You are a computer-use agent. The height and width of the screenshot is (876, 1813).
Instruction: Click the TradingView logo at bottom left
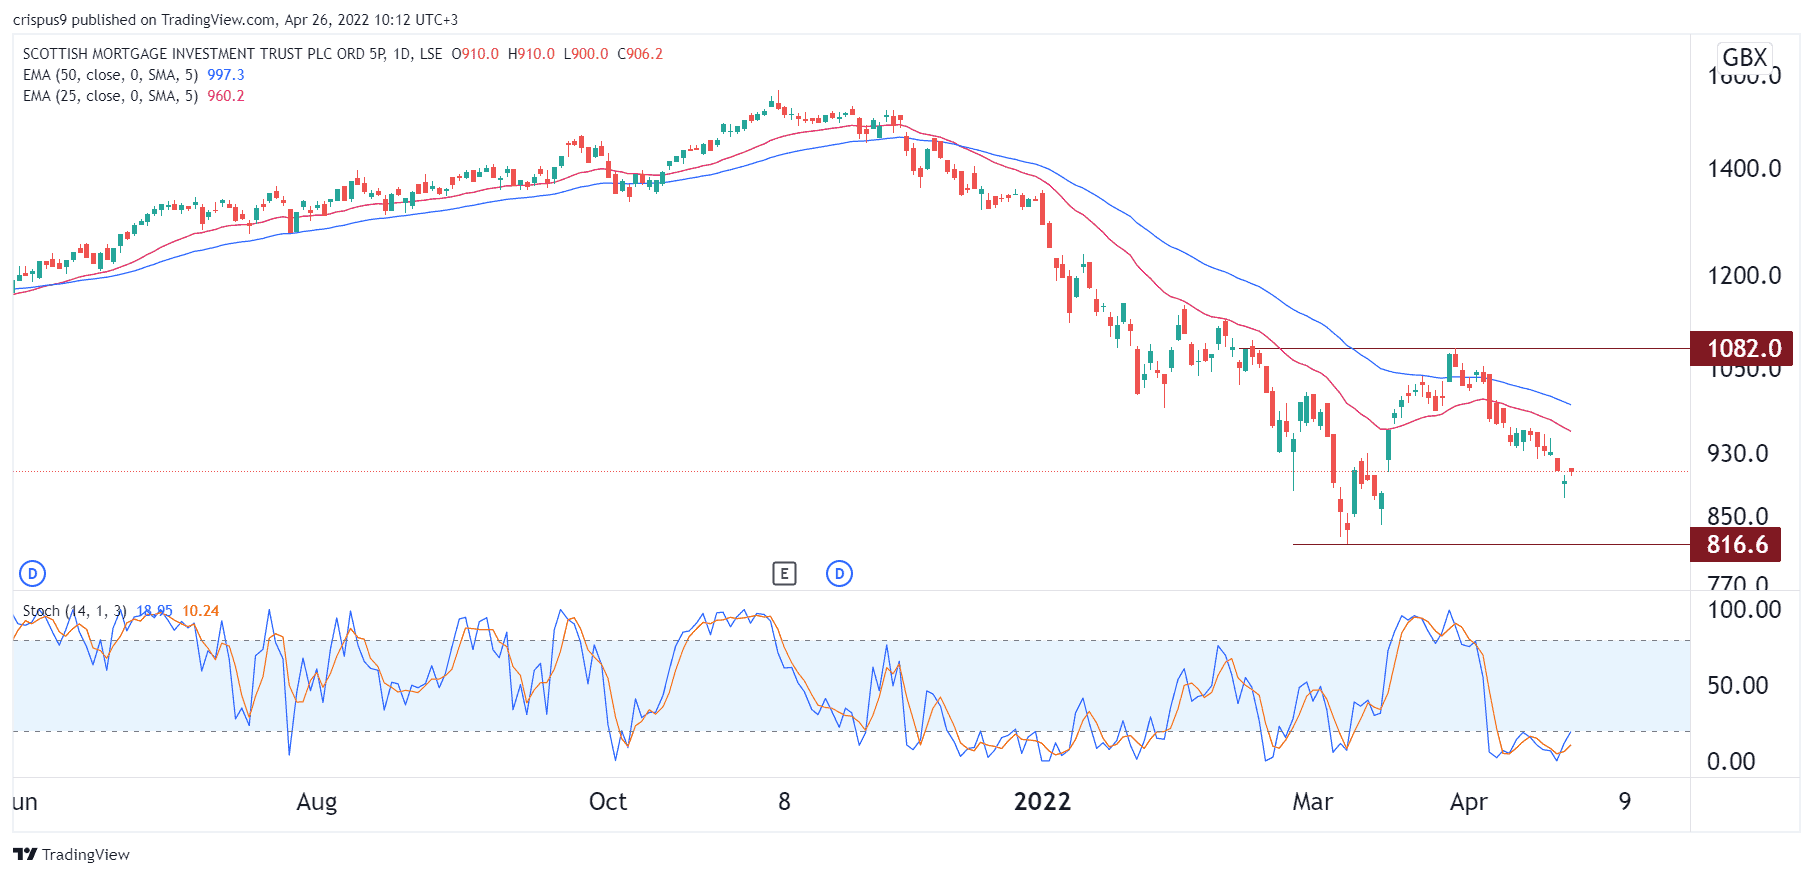pos(71,854)
